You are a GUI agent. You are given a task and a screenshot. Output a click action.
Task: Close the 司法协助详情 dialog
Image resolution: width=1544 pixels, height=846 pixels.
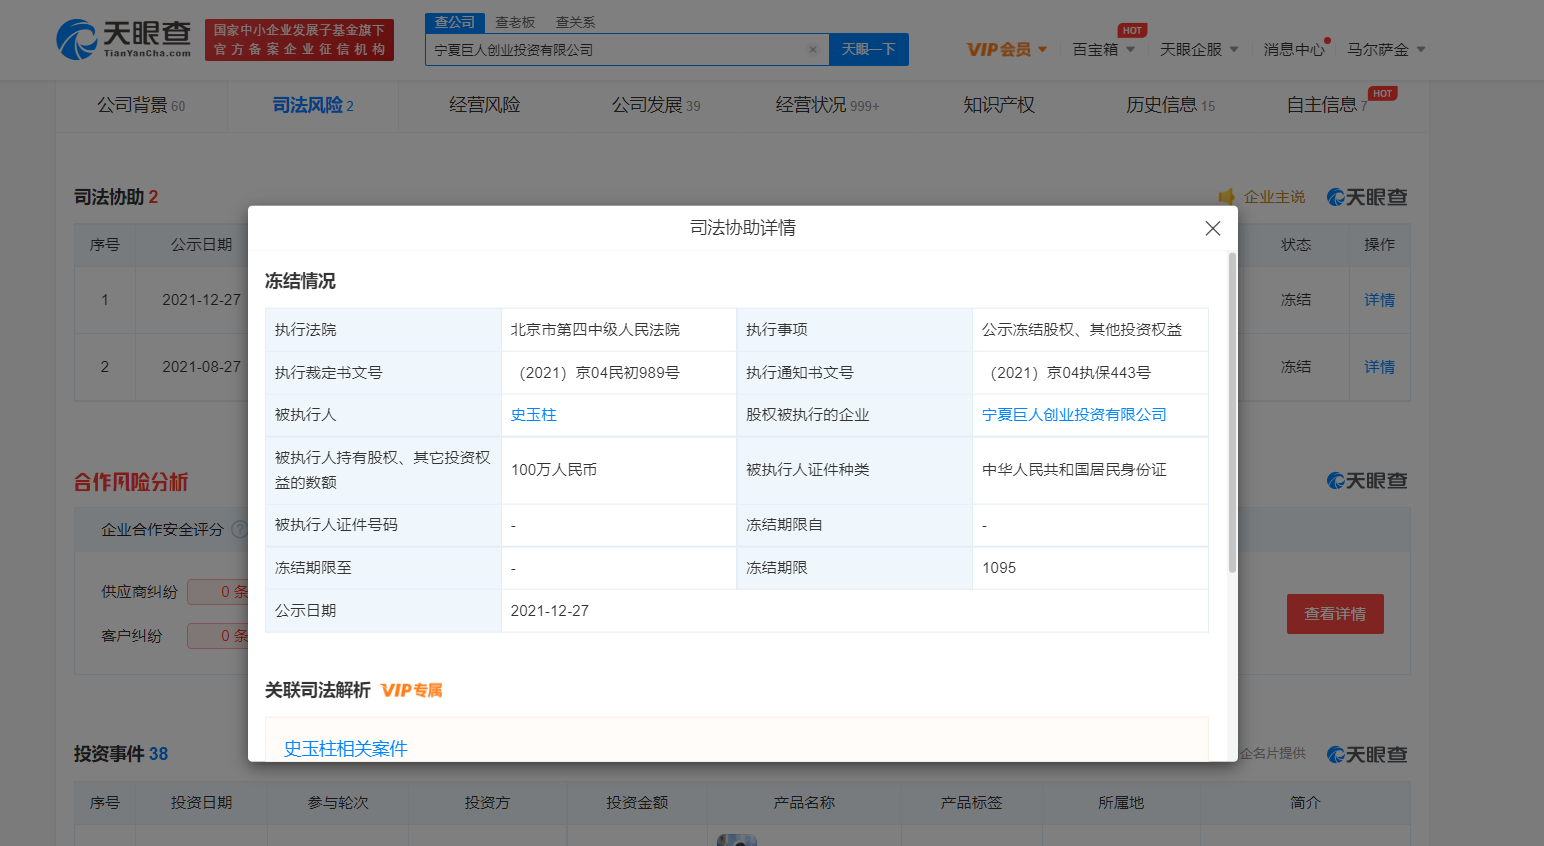pos(1212,228)
